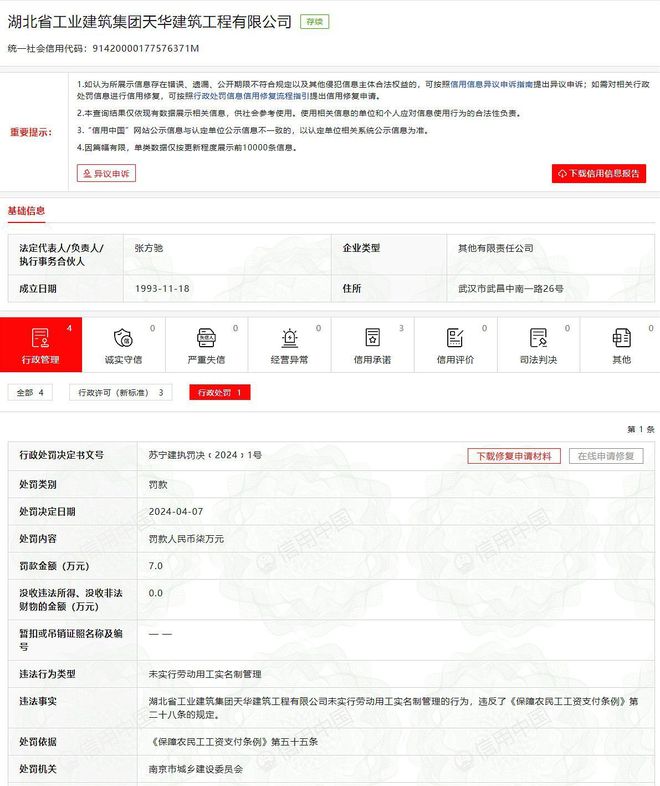Open the 信用信息异议申诉指南 link
This screenshot has width=660, height=786.
492,84
